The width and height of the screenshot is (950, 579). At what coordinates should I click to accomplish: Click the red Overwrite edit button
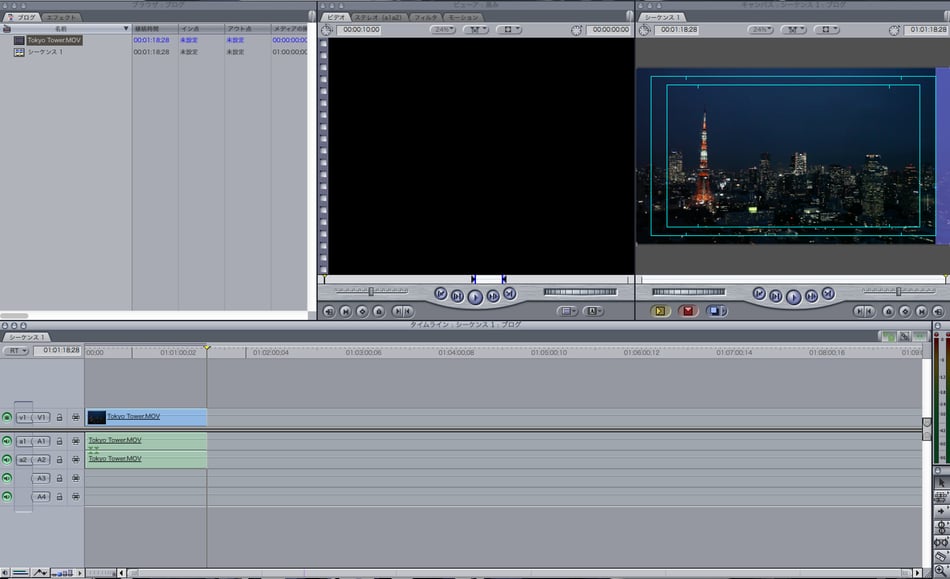[x=688, y=311]
